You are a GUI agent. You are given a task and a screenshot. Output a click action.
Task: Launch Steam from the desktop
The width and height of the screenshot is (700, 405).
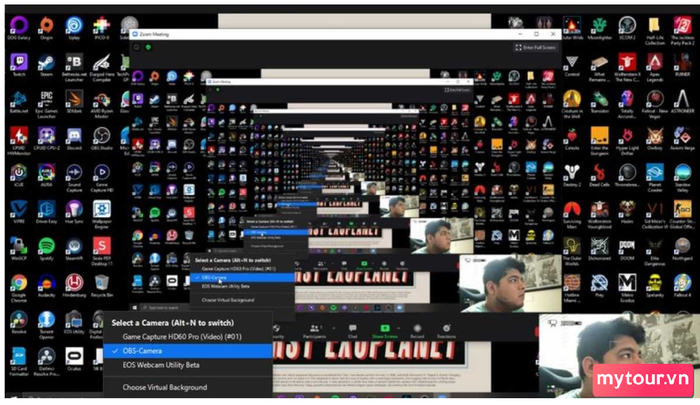point(46,65)
